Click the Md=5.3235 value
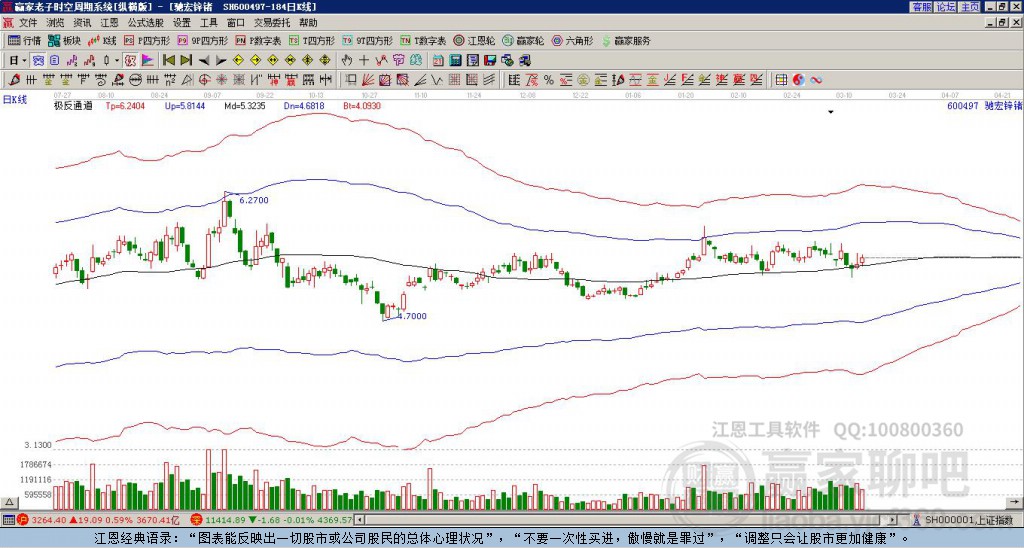The height and width of the screenshot is (548, 1024). point(245,106)
